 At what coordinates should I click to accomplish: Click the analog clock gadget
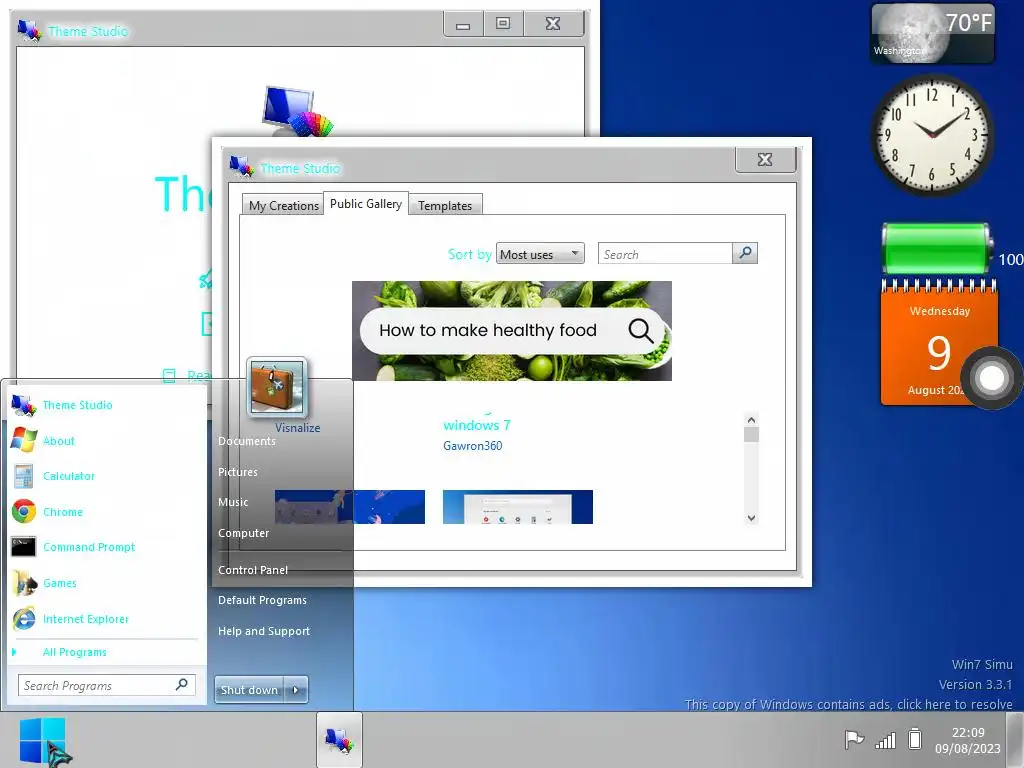pyautogui.click(x=934, y=135)
